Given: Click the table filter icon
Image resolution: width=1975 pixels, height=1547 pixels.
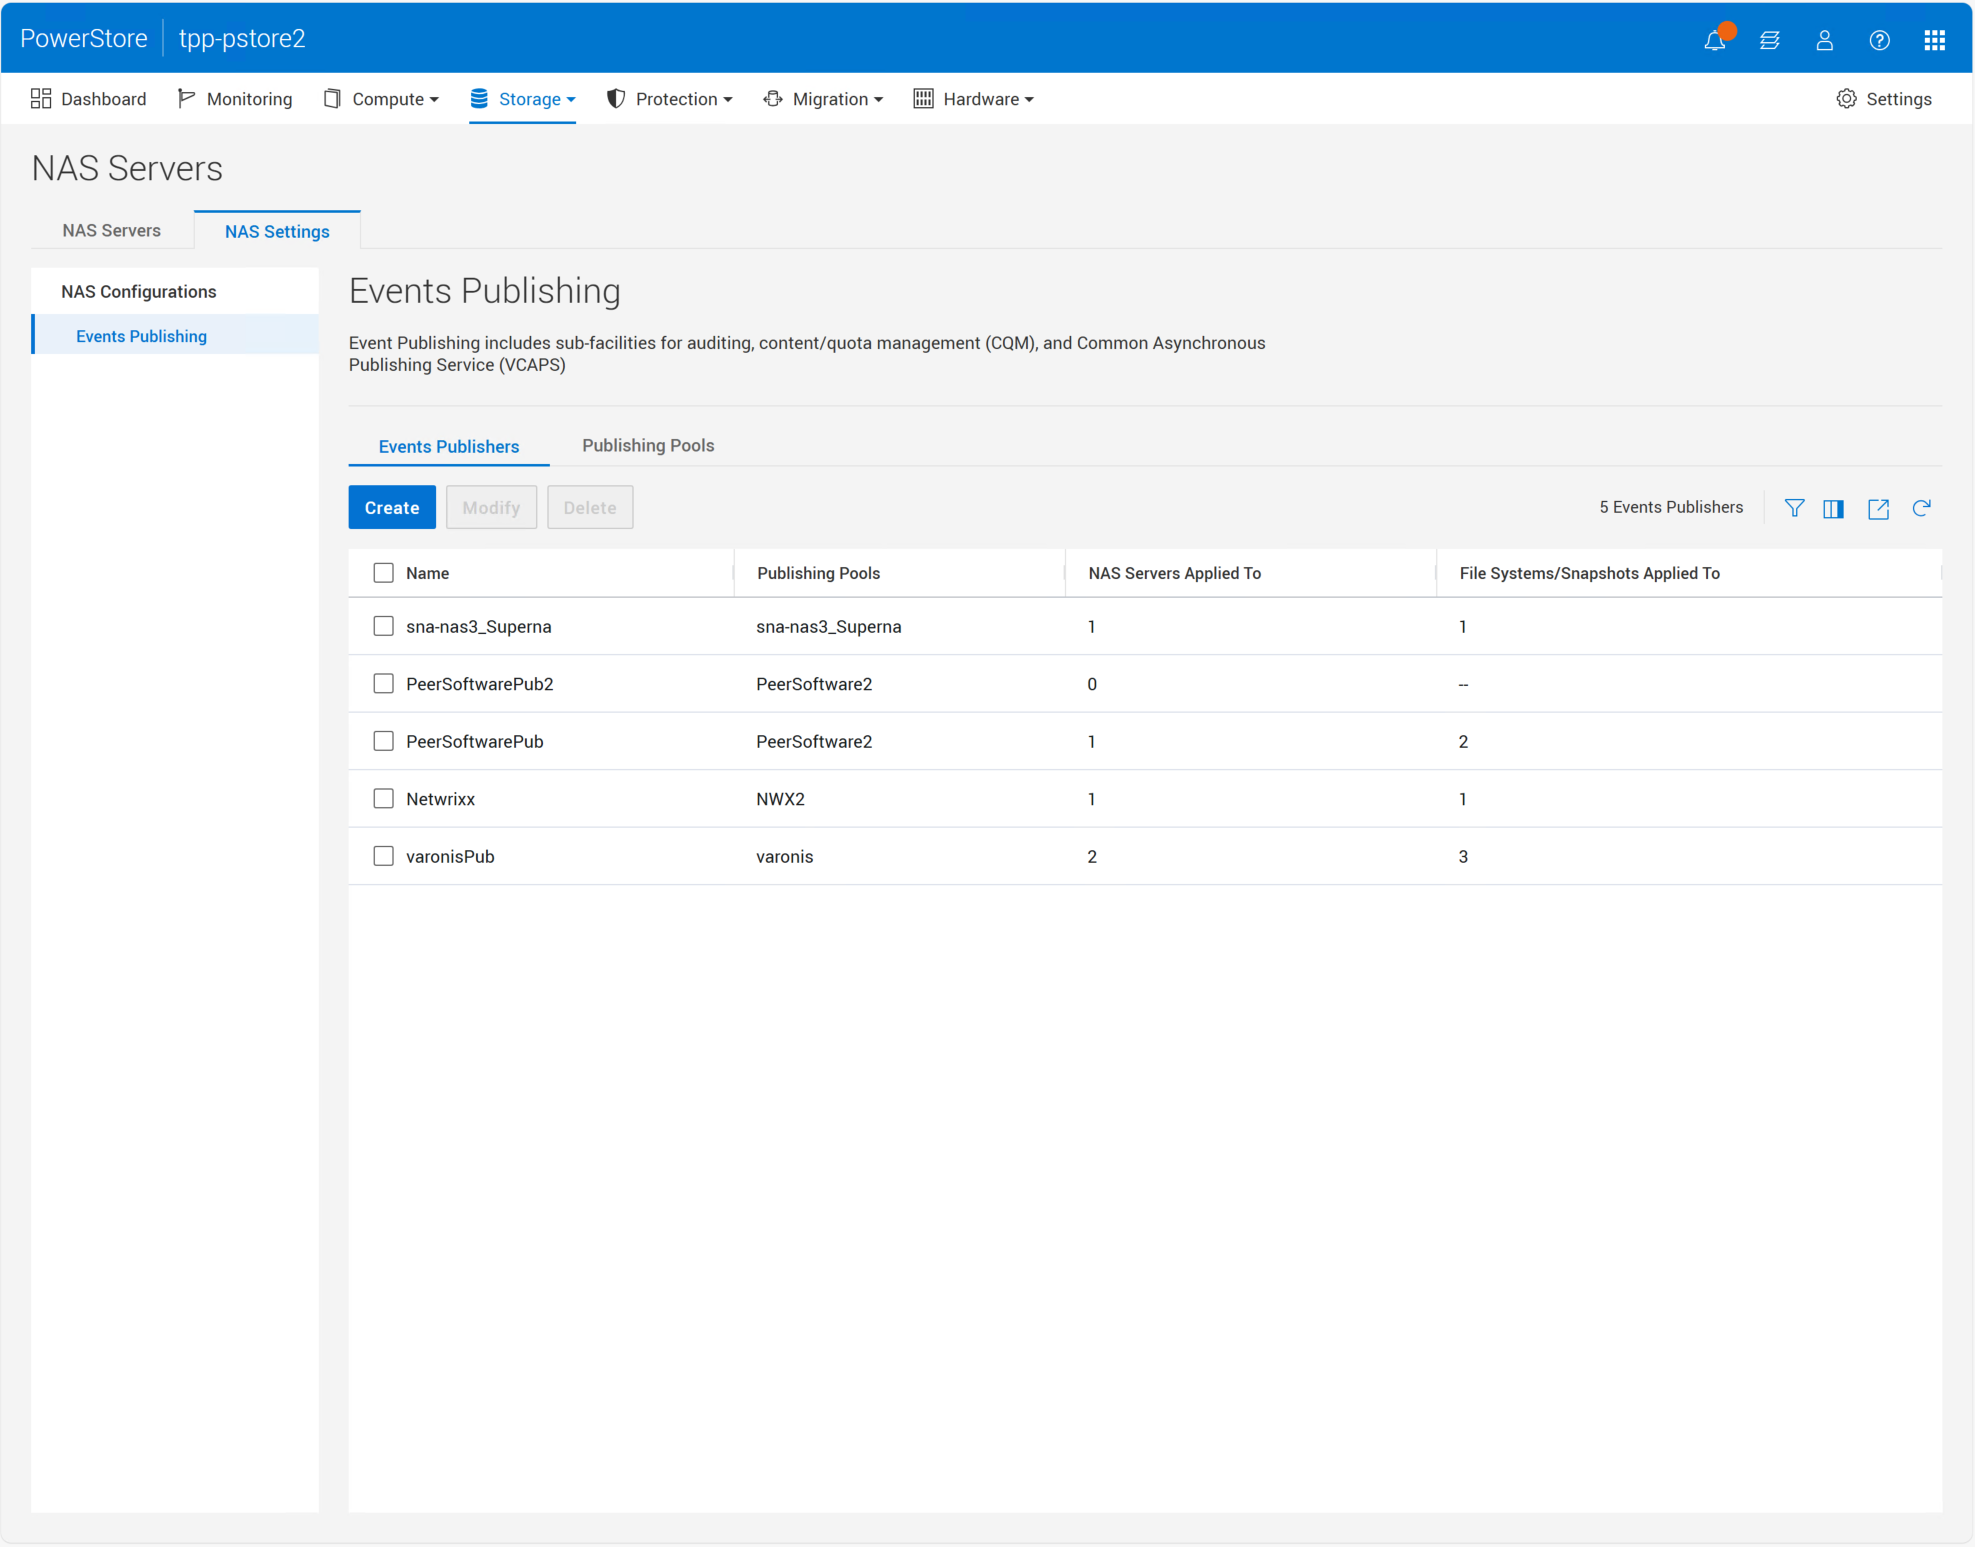Looking at the screenshot, I should click(x=1794, y=508).
